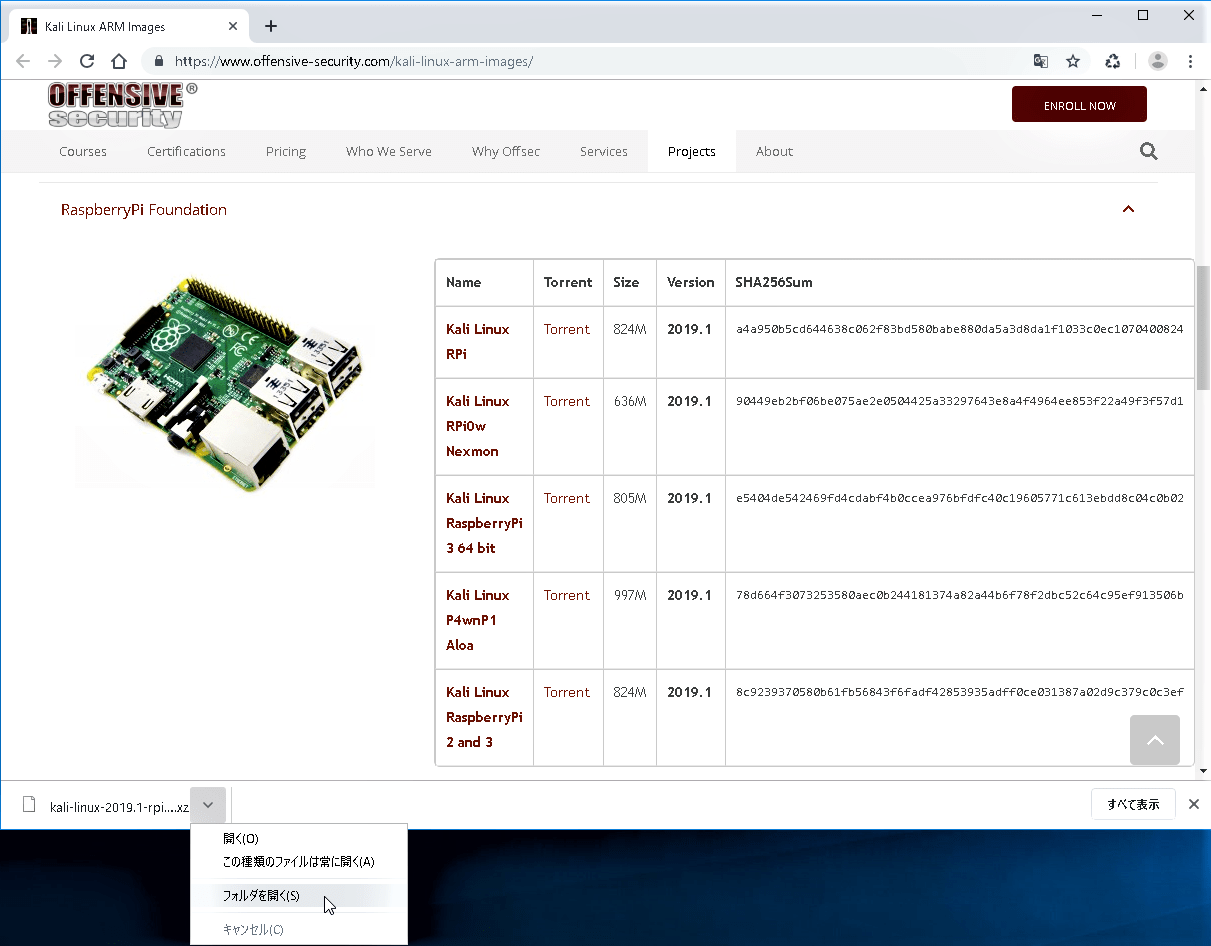Click the Raspberry Pi board image

click(x=225, y=383)
